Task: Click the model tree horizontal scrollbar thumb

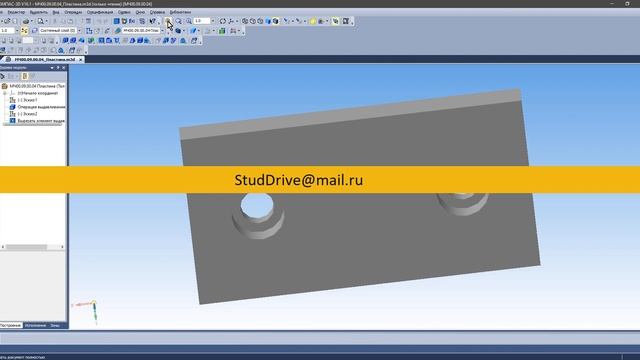Action: (26, 247)
